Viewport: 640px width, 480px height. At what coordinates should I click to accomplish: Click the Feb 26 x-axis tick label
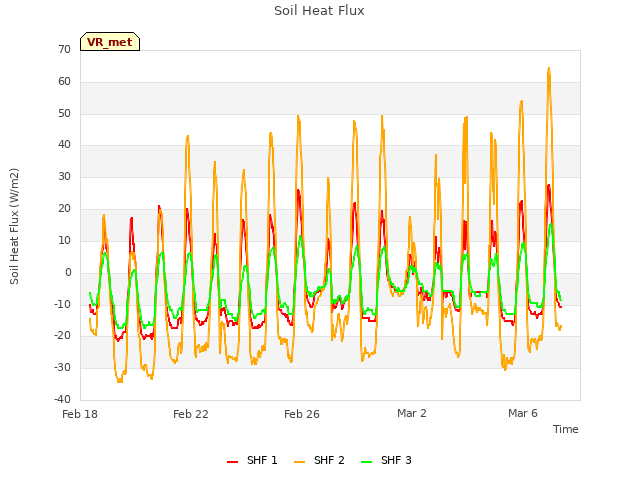[302, 414]
